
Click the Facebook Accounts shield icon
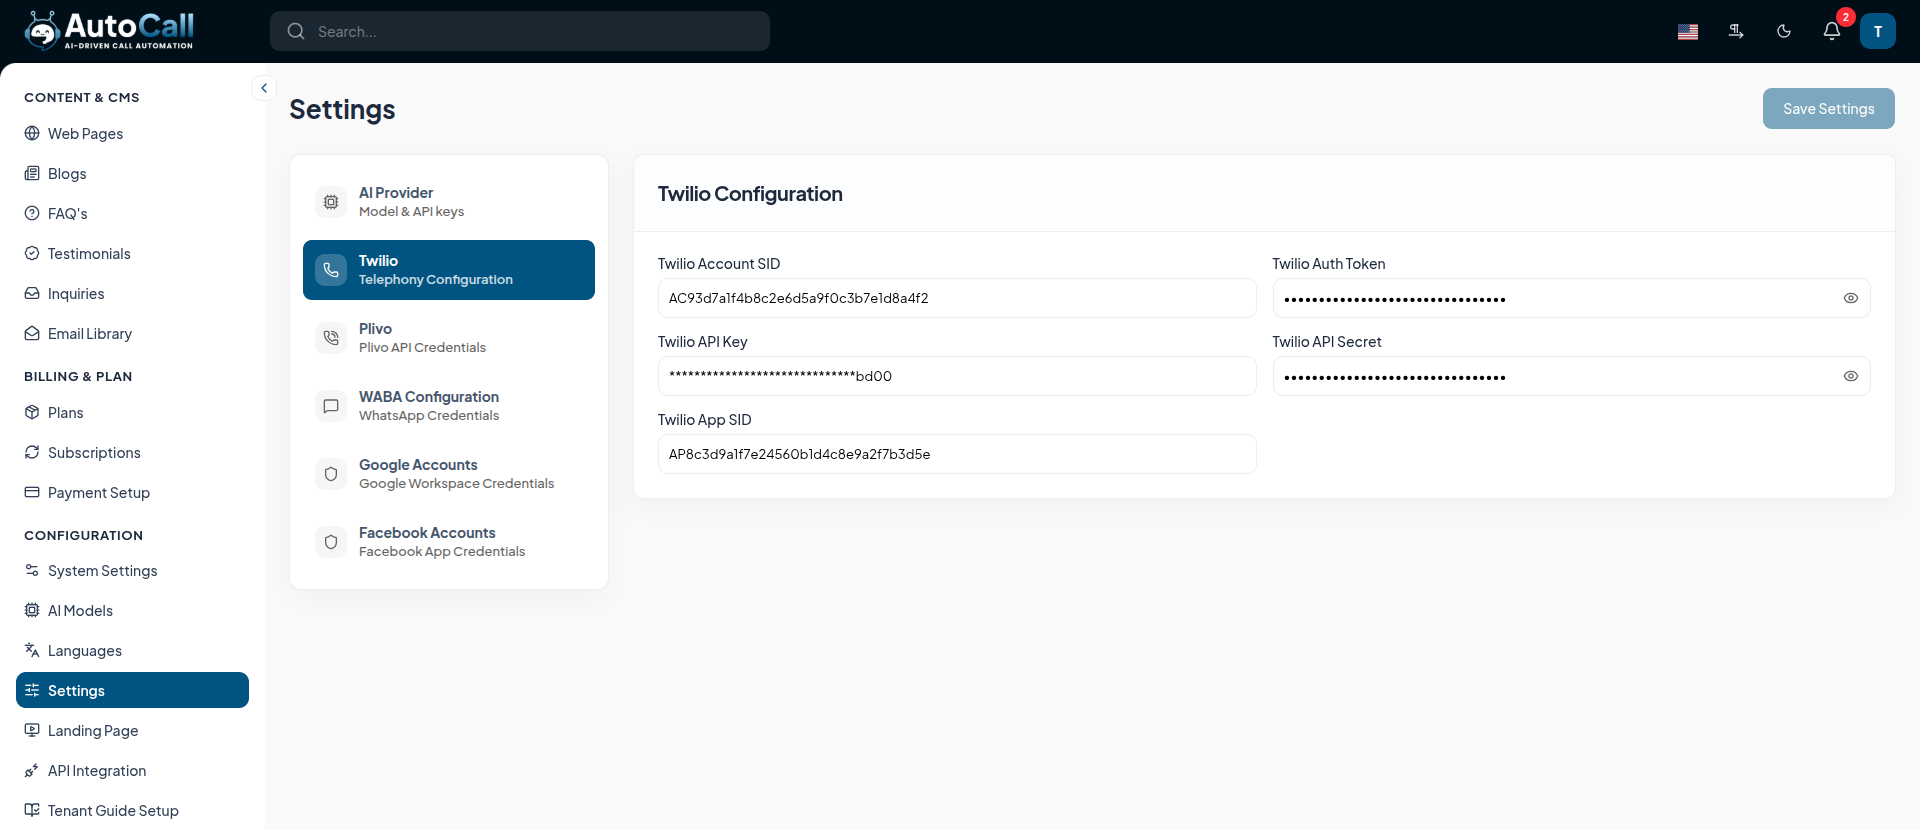coord(331,542)
